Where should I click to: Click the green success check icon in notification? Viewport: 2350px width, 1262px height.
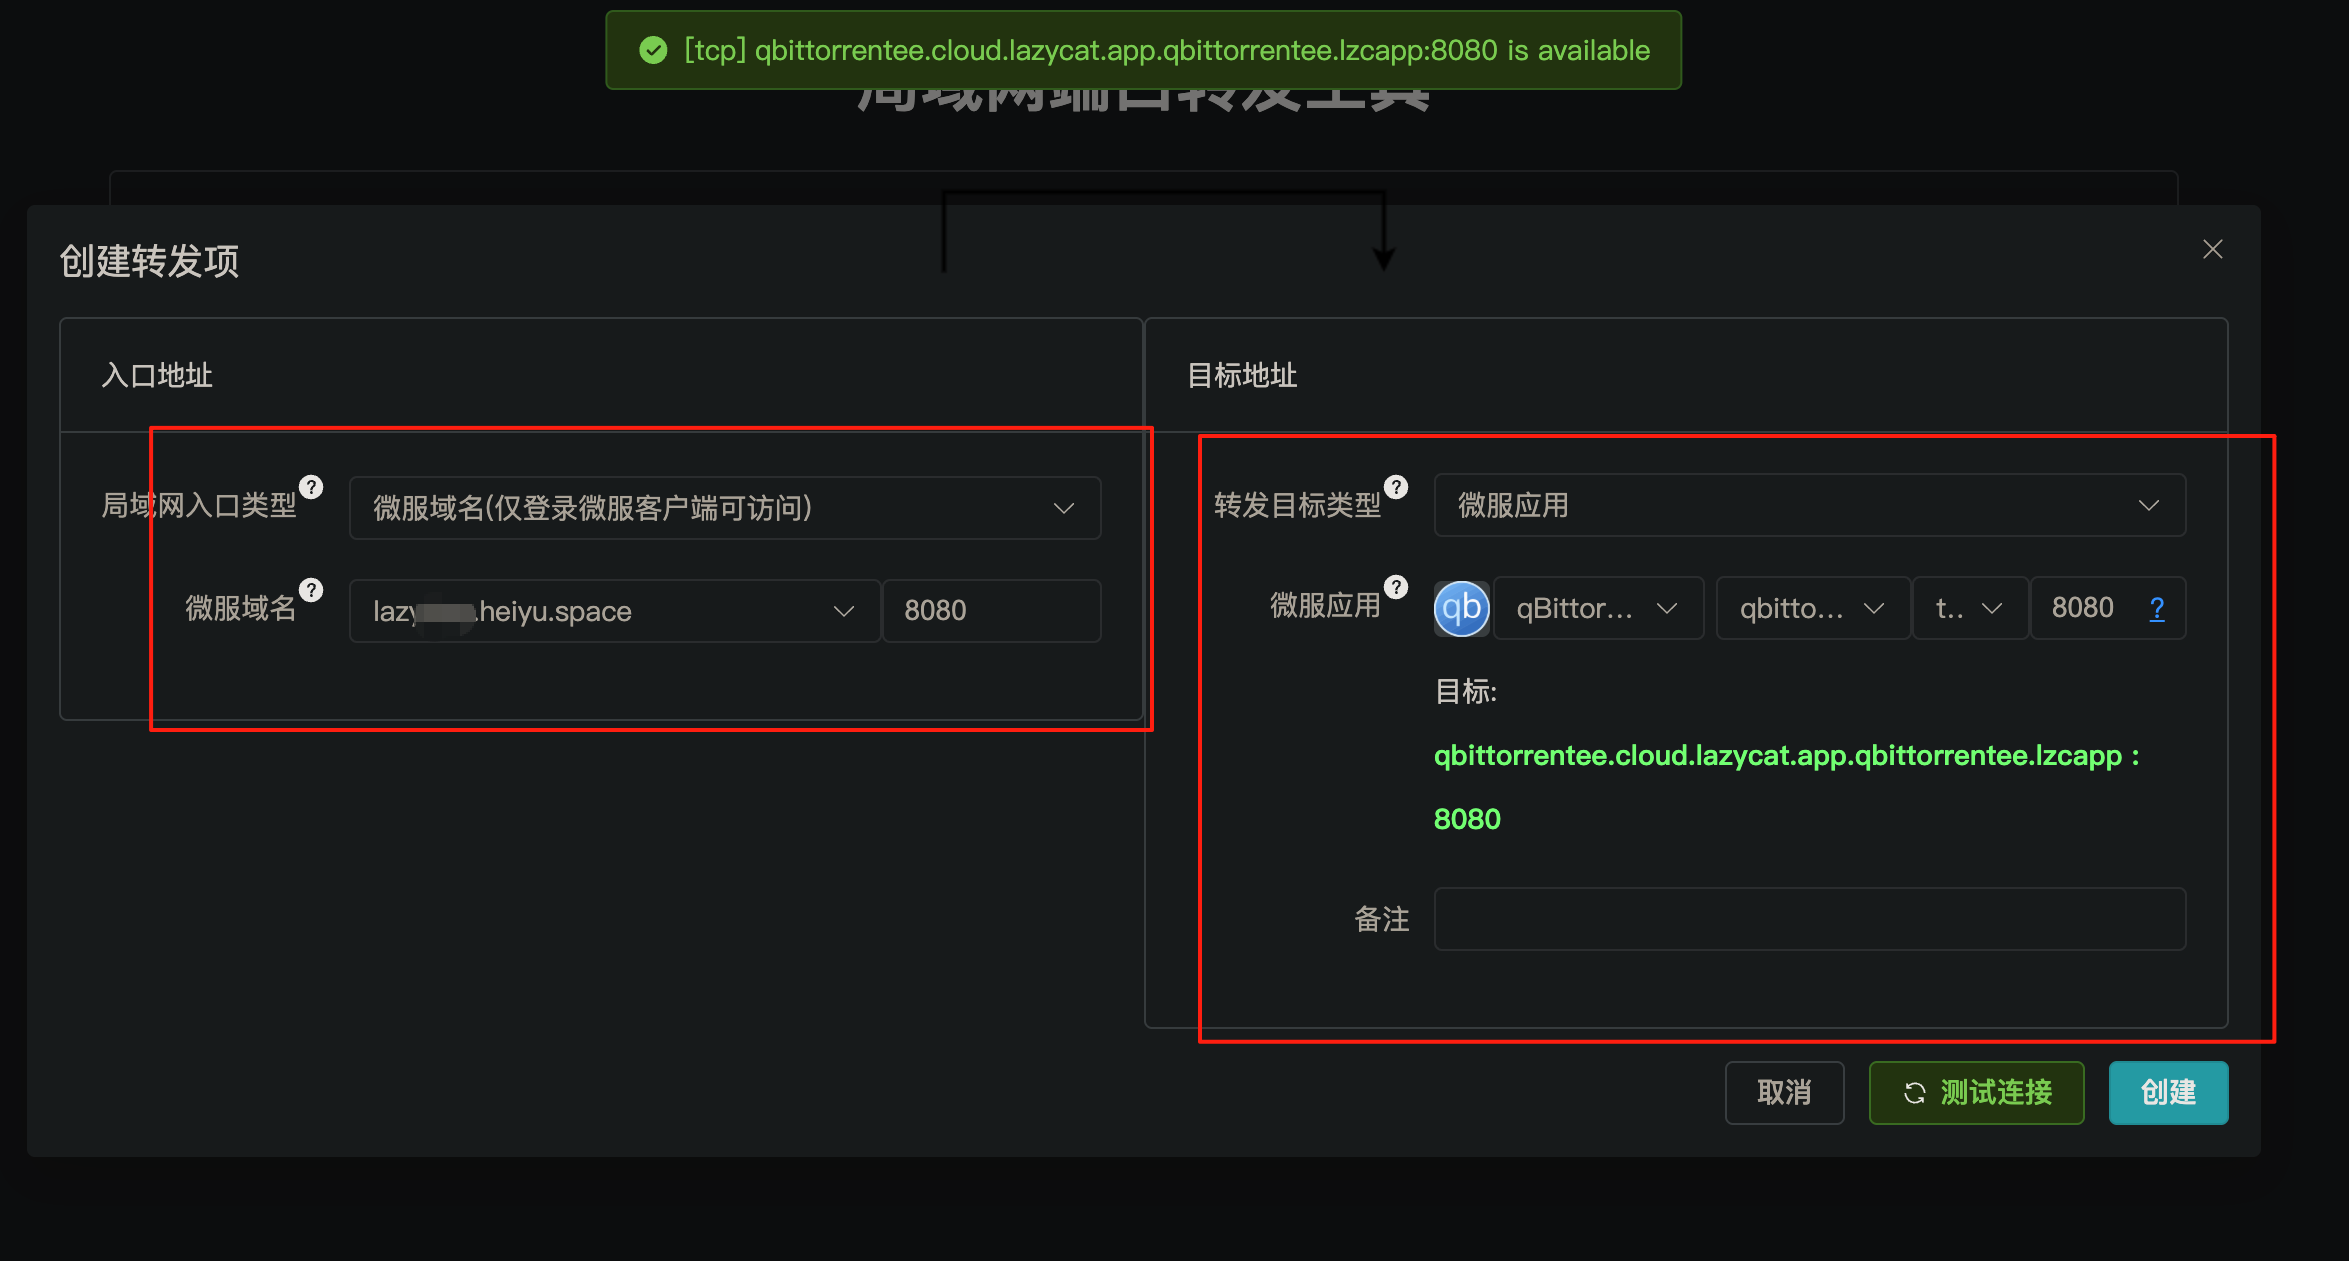click(653, 50)
